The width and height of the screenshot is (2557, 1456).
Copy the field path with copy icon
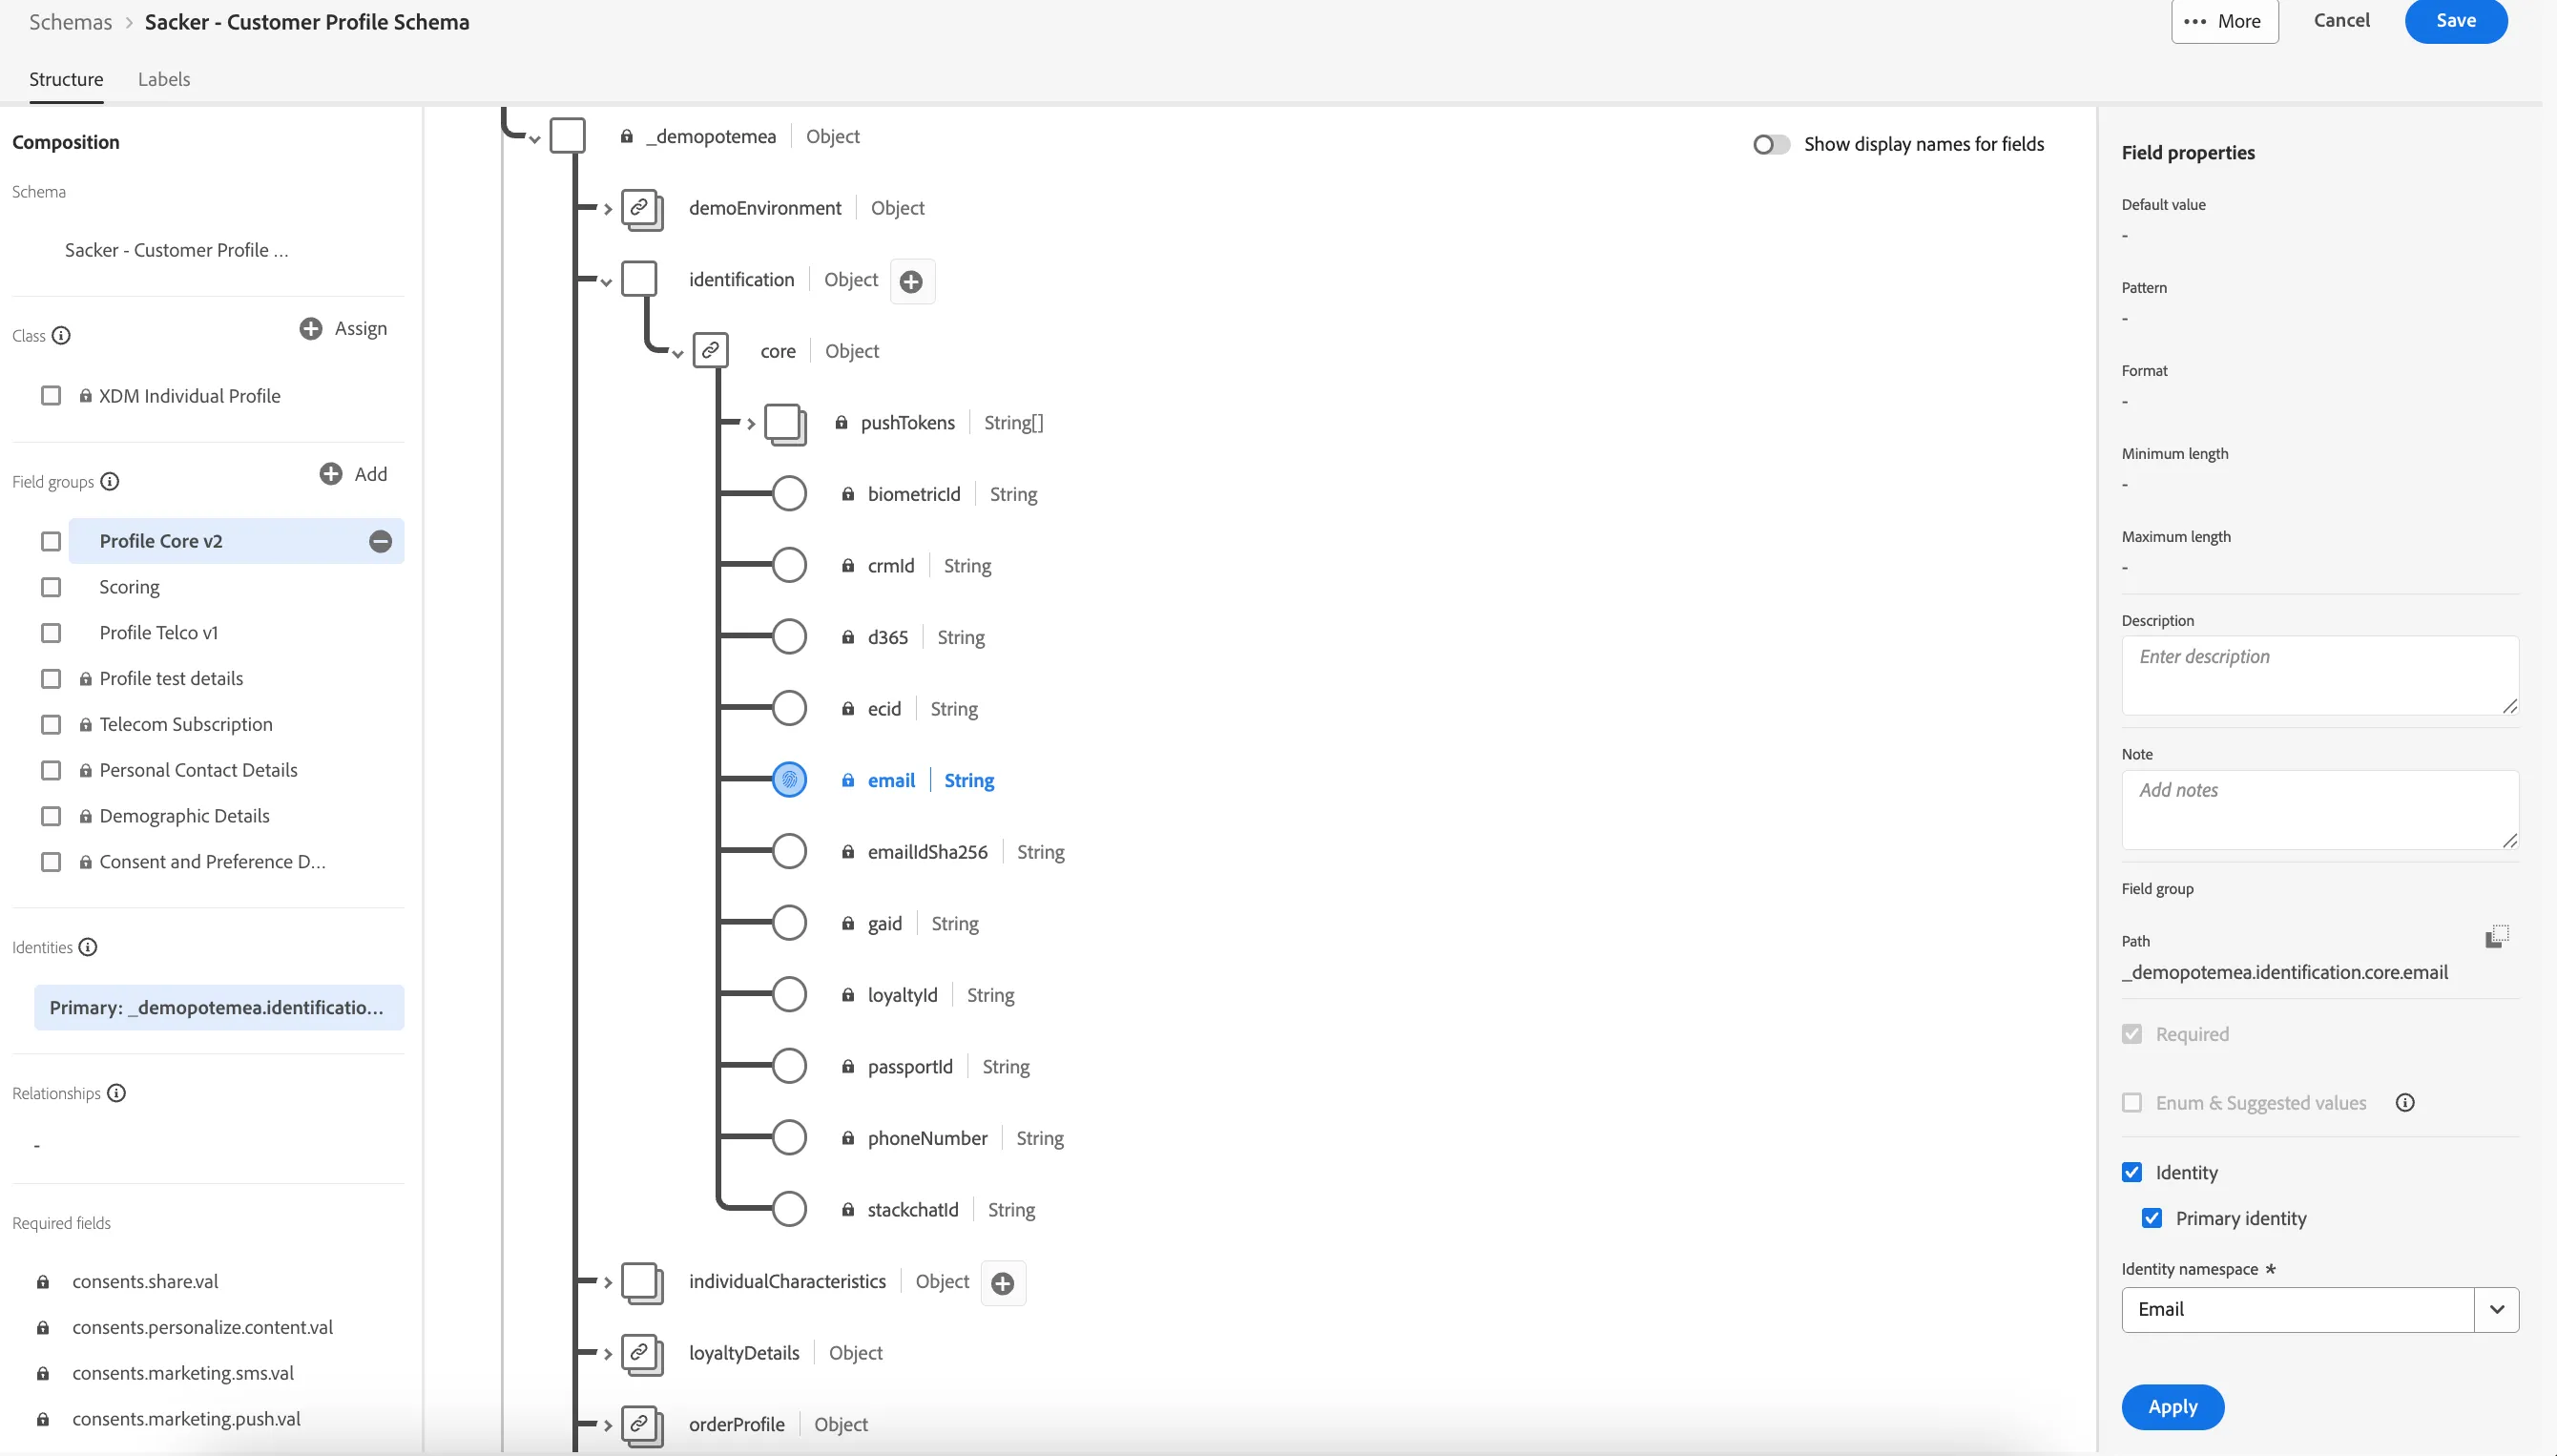tap(2496, 936)
